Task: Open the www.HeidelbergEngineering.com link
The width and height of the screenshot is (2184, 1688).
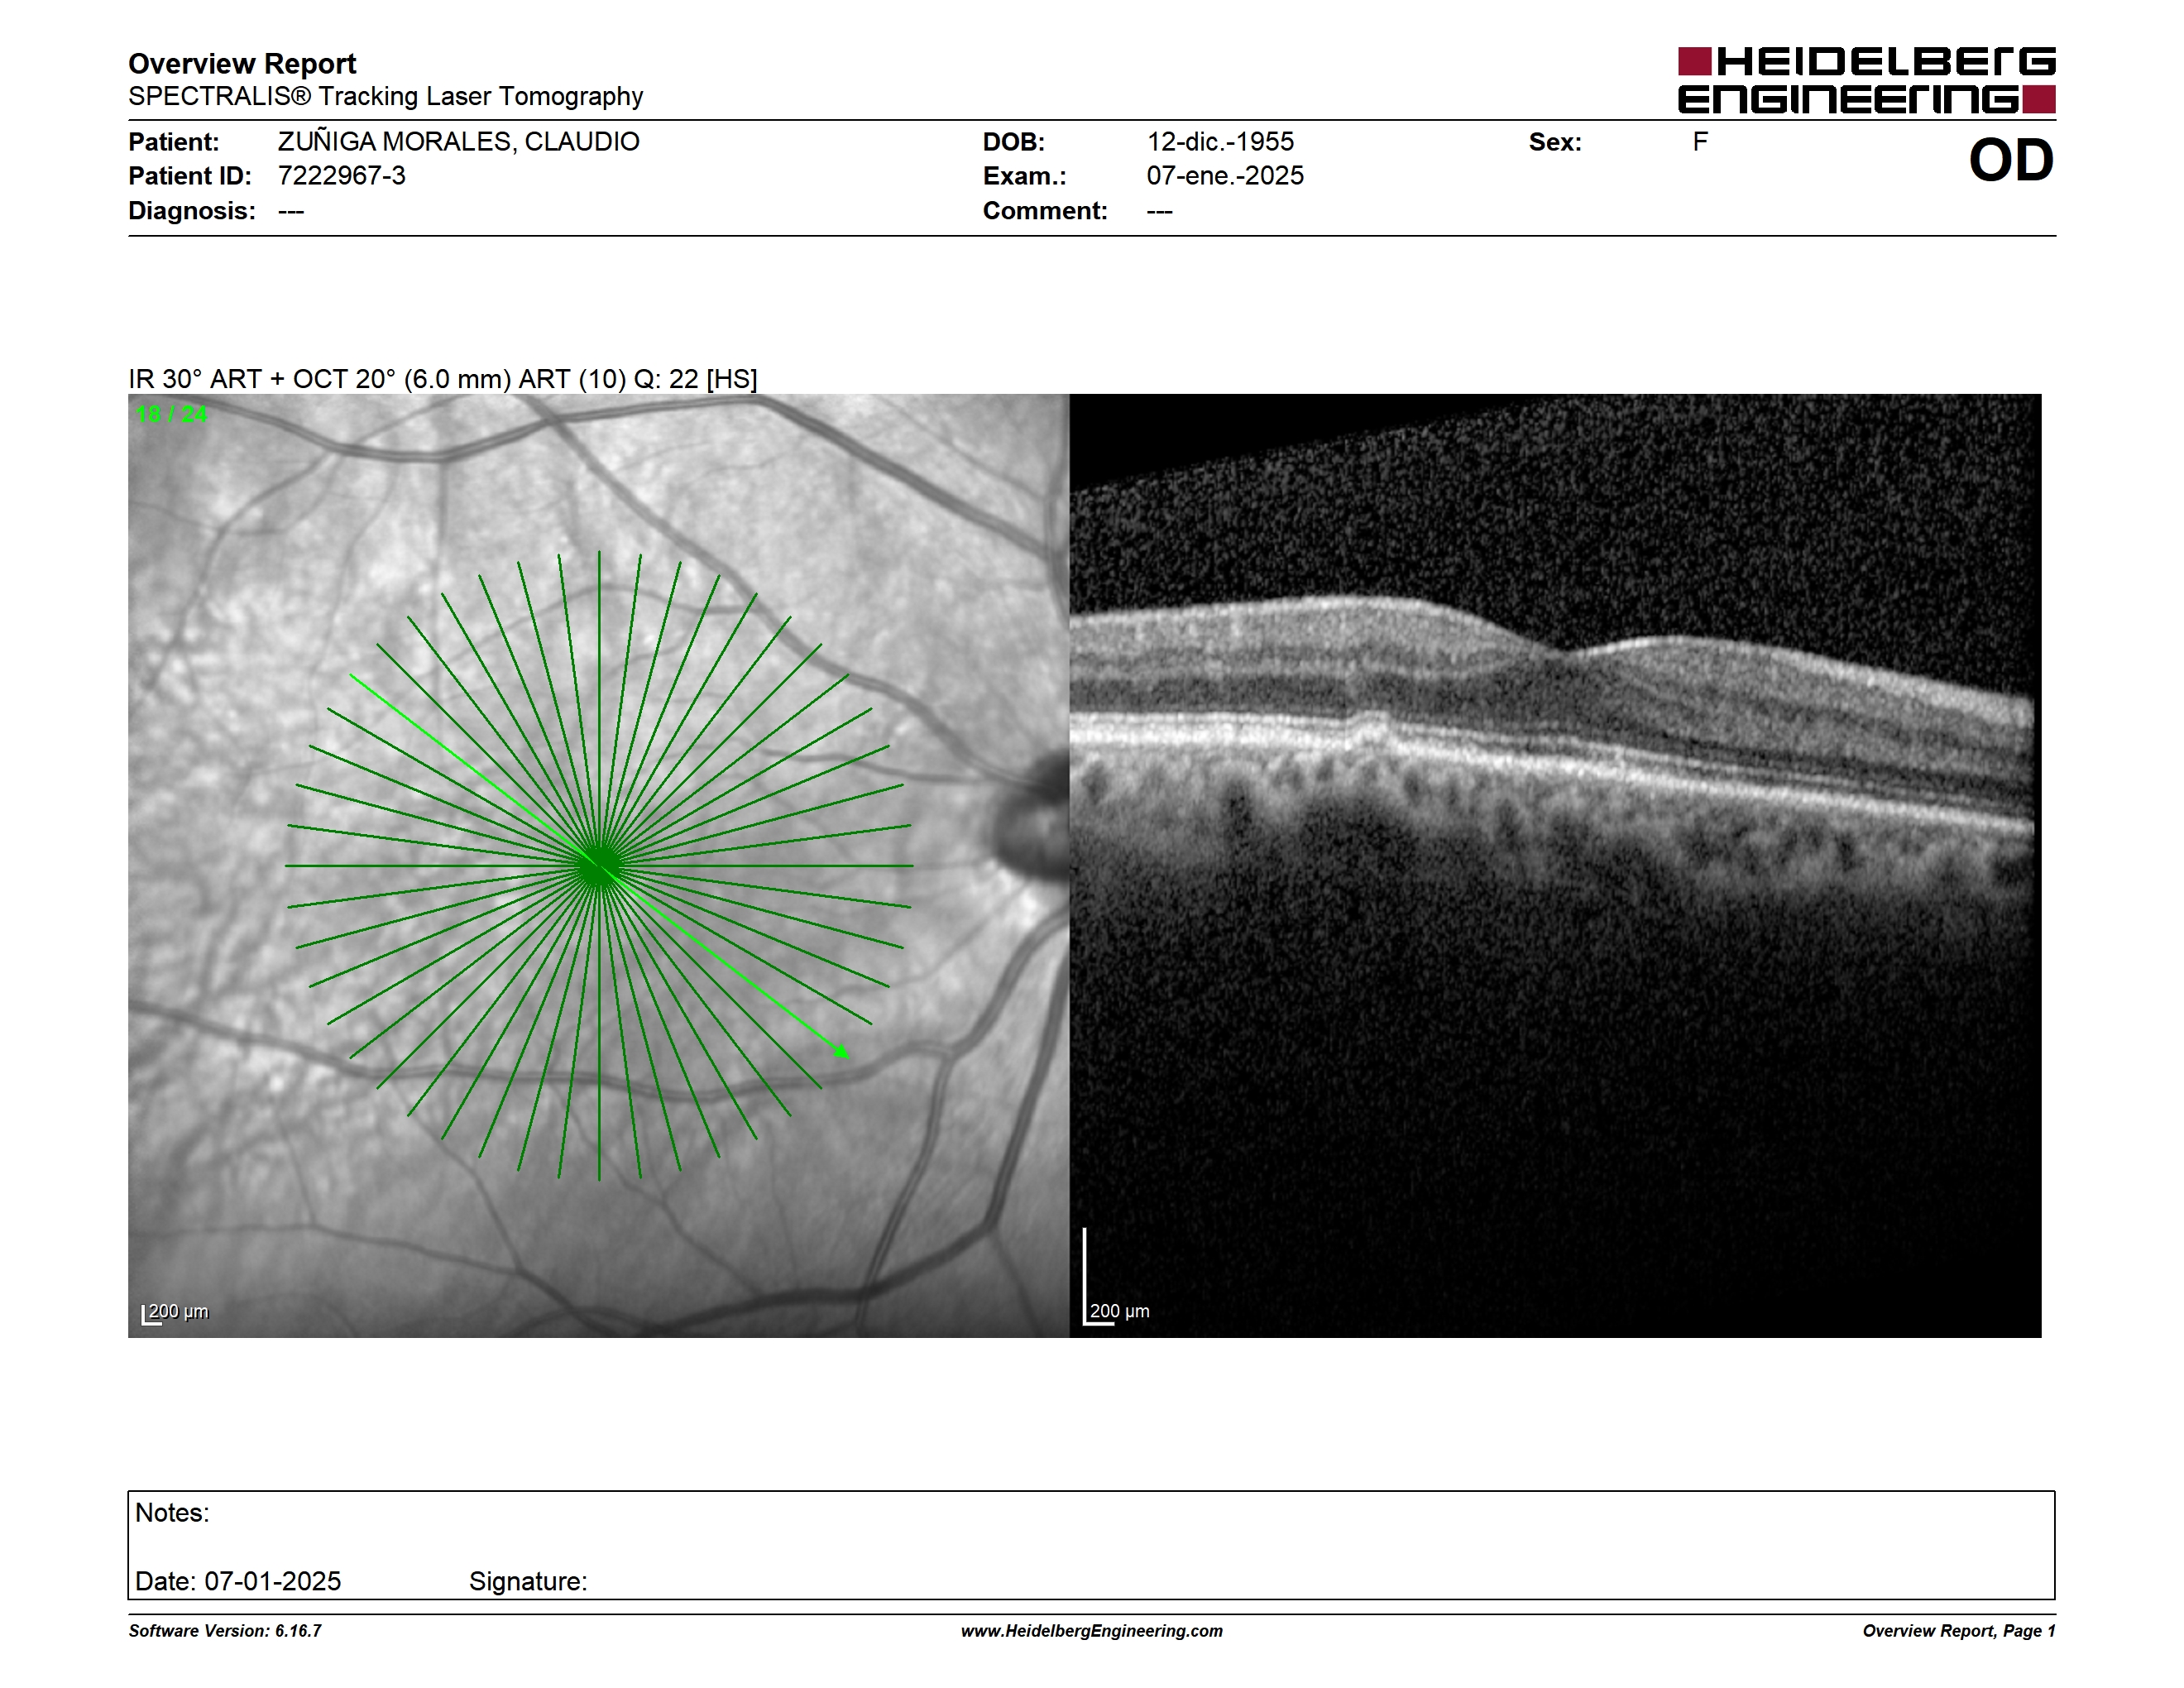Action: click(1092, 1631)
